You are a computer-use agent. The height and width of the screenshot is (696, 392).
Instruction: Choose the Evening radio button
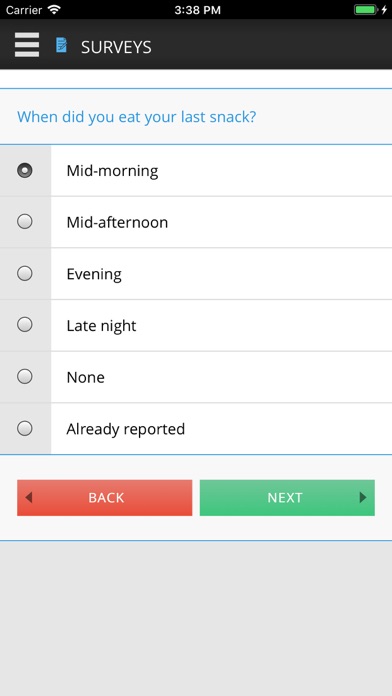pyautogui.click(x=25, y=273)
